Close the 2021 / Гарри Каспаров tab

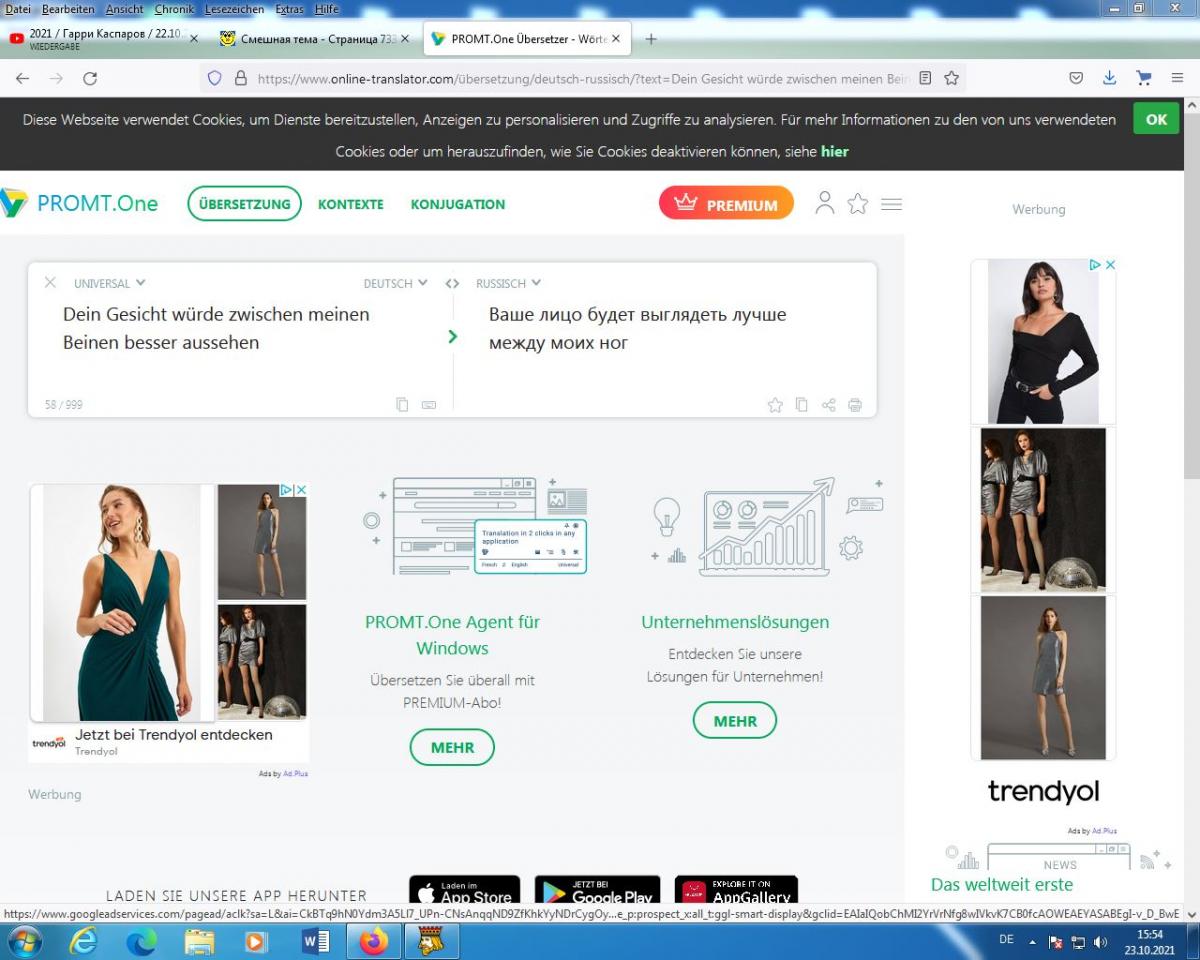point(194,39)
